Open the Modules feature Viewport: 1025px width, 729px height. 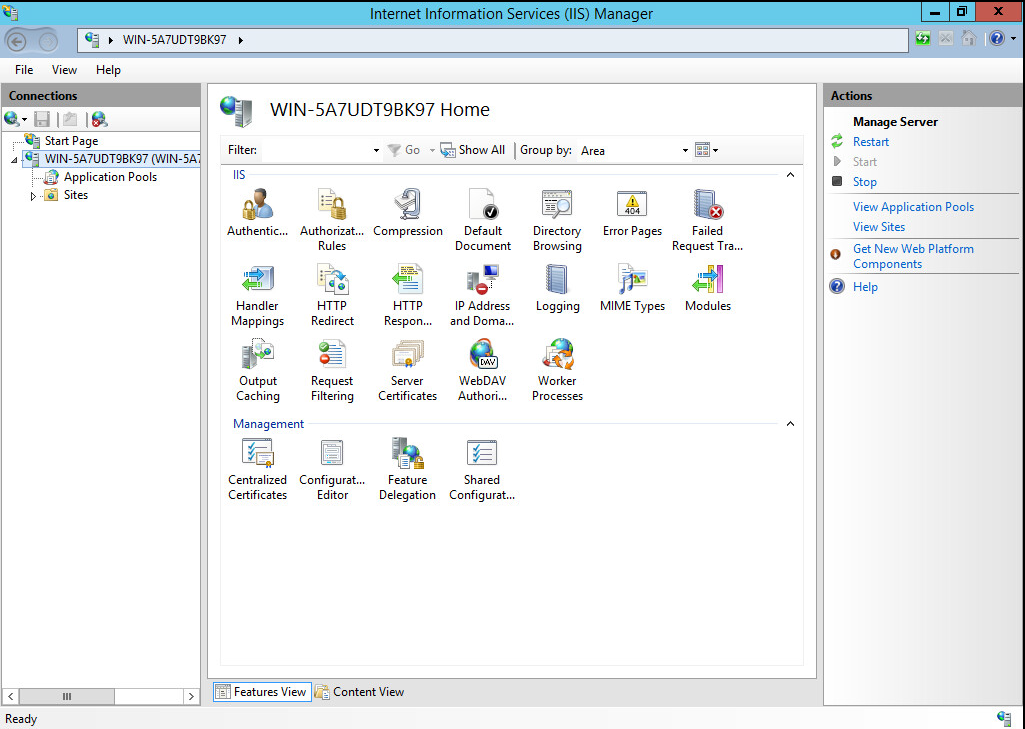(x=707, y=288)
